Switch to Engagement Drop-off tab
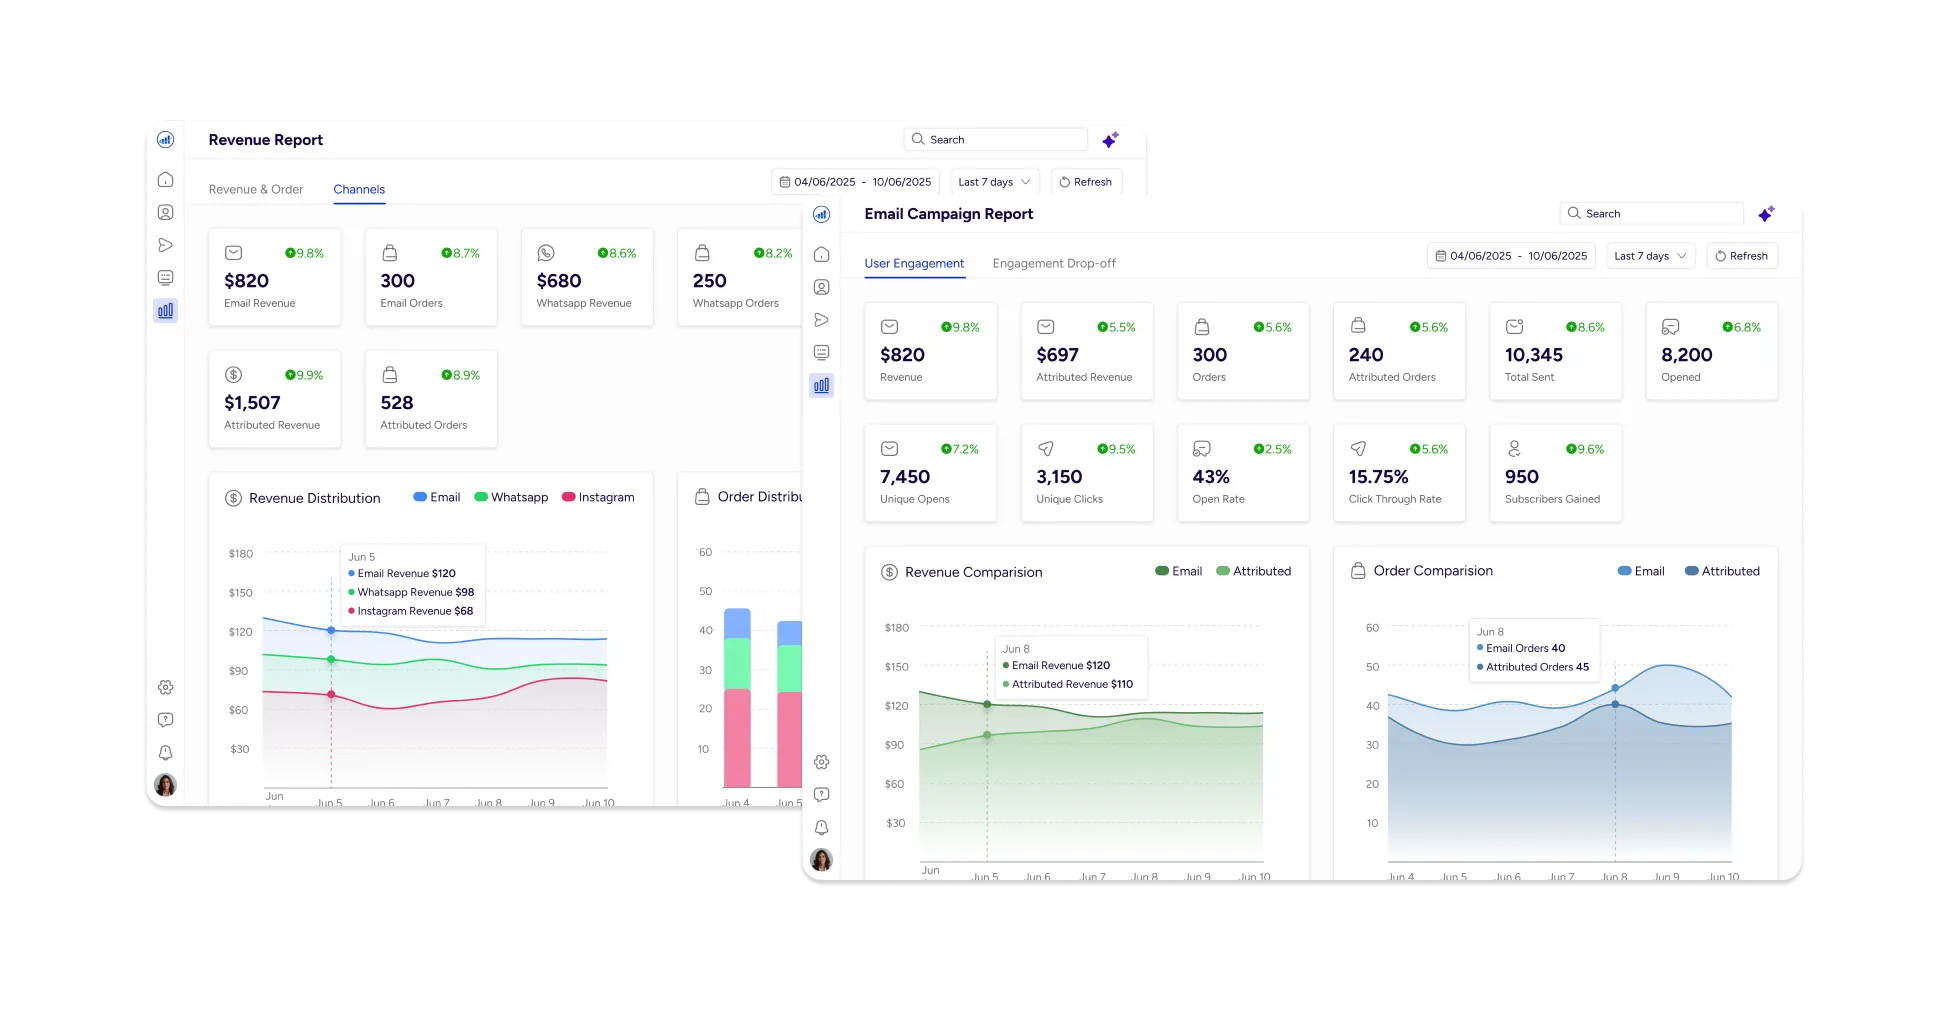This screenshot has height=1028, width=1948. pyautogui.click(x=1054, y=264)
